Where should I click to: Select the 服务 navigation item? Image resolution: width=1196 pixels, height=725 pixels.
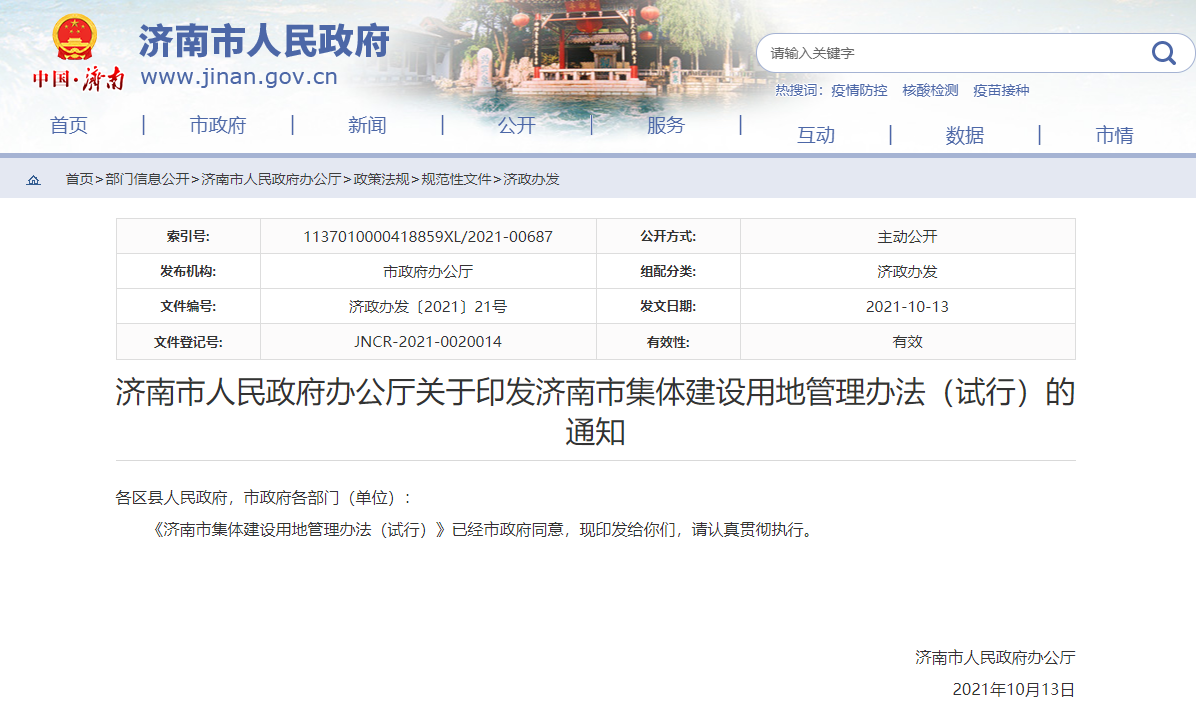[666, 125]
